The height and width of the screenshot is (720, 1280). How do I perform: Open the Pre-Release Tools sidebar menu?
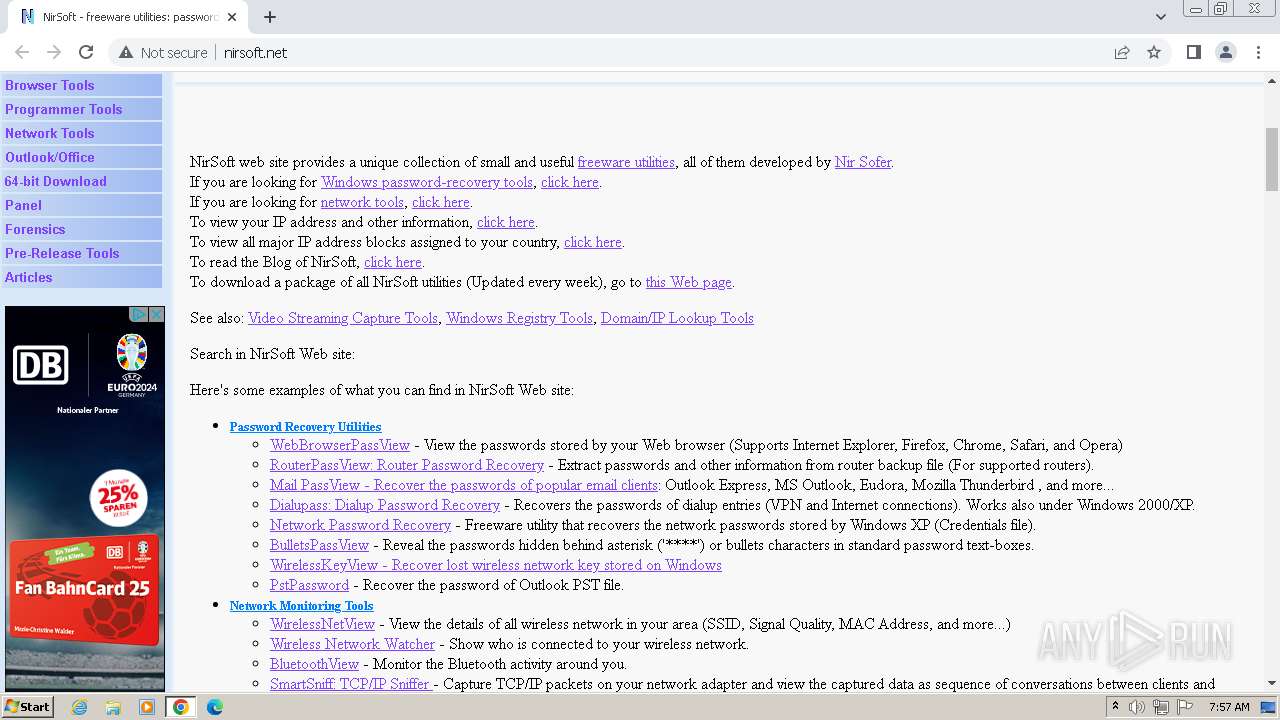[x=82, y=253]
